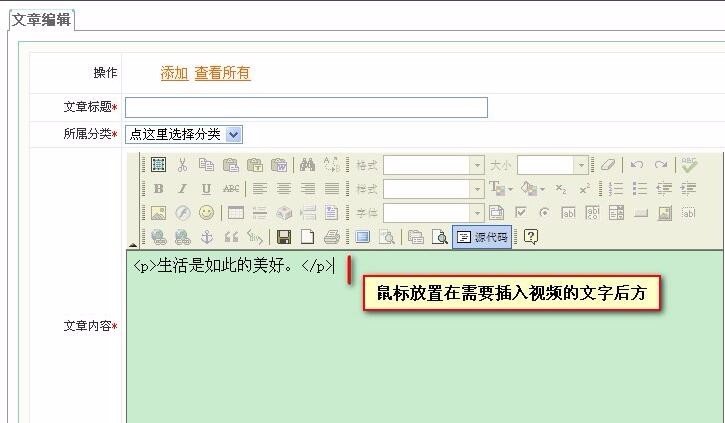Insert a bulleted list
This screenshot has width=725, height=423.
[640, 189]
